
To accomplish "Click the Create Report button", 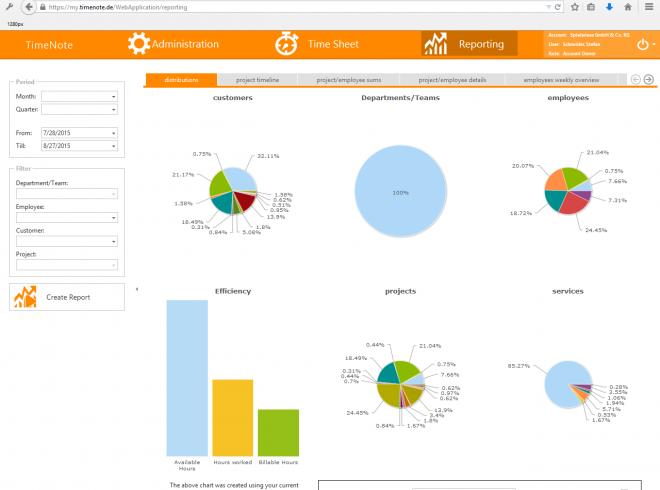I will [x=67, y=297].
